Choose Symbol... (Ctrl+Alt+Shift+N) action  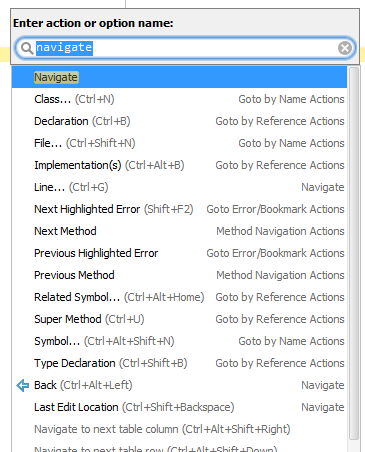[179, 341]
